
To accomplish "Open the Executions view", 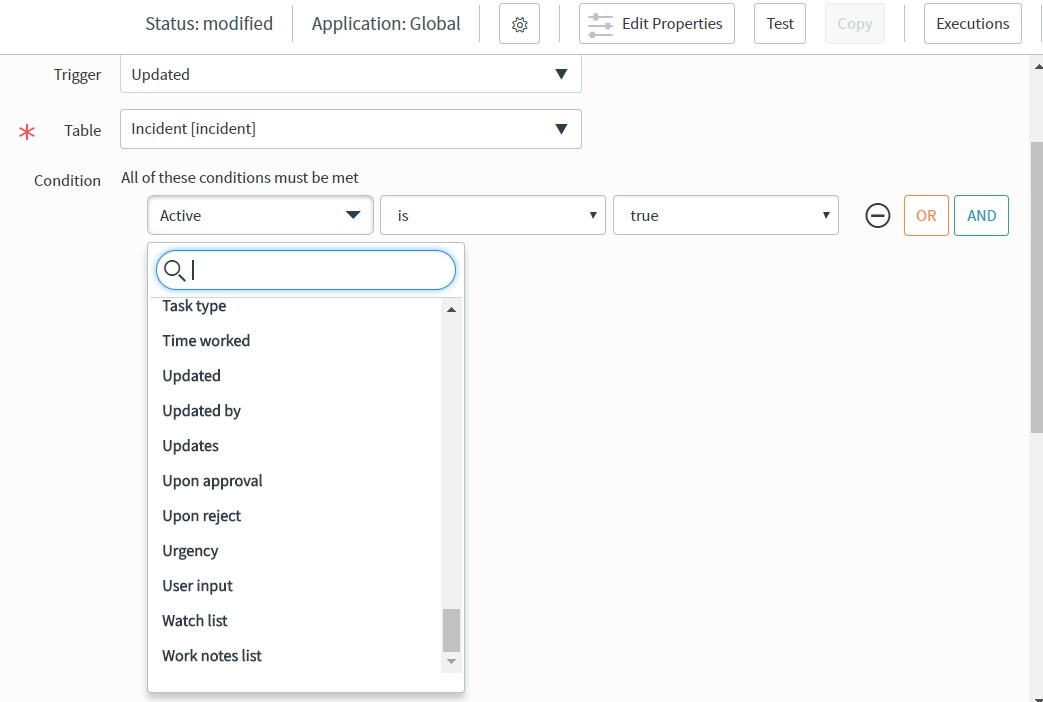I will 971,23.
